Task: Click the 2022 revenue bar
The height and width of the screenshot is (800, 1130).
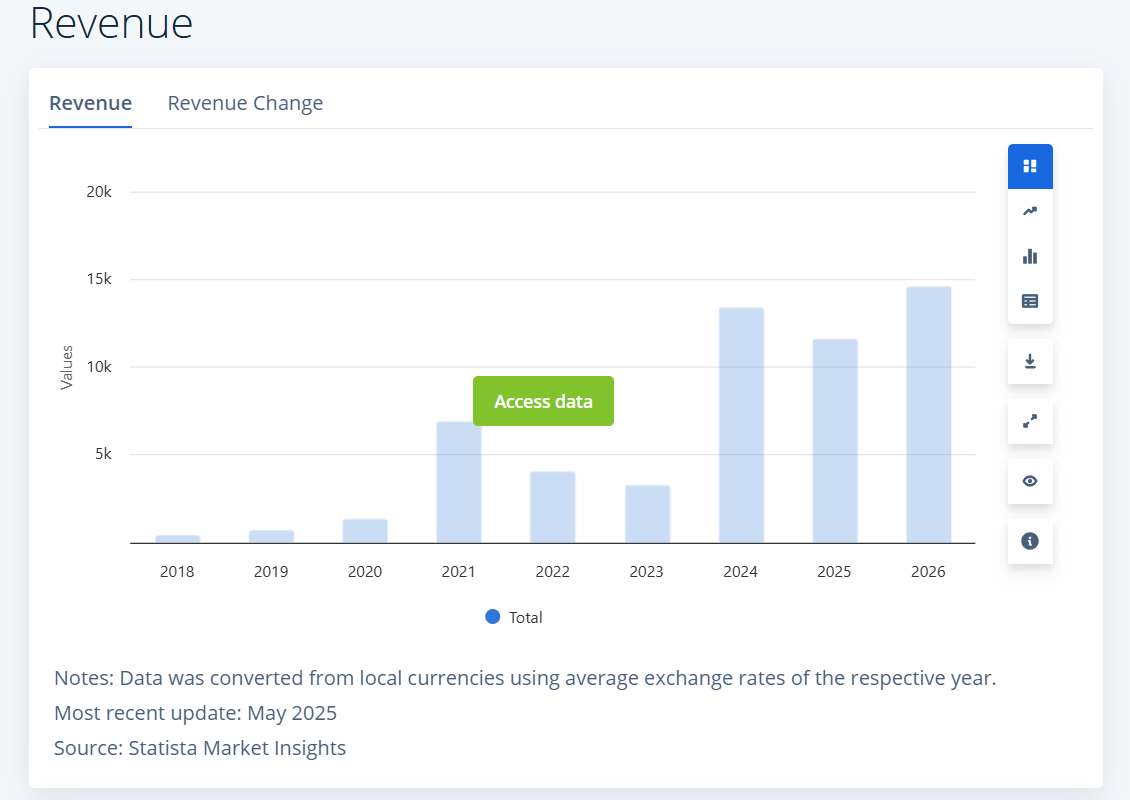Action: [553, 507]
